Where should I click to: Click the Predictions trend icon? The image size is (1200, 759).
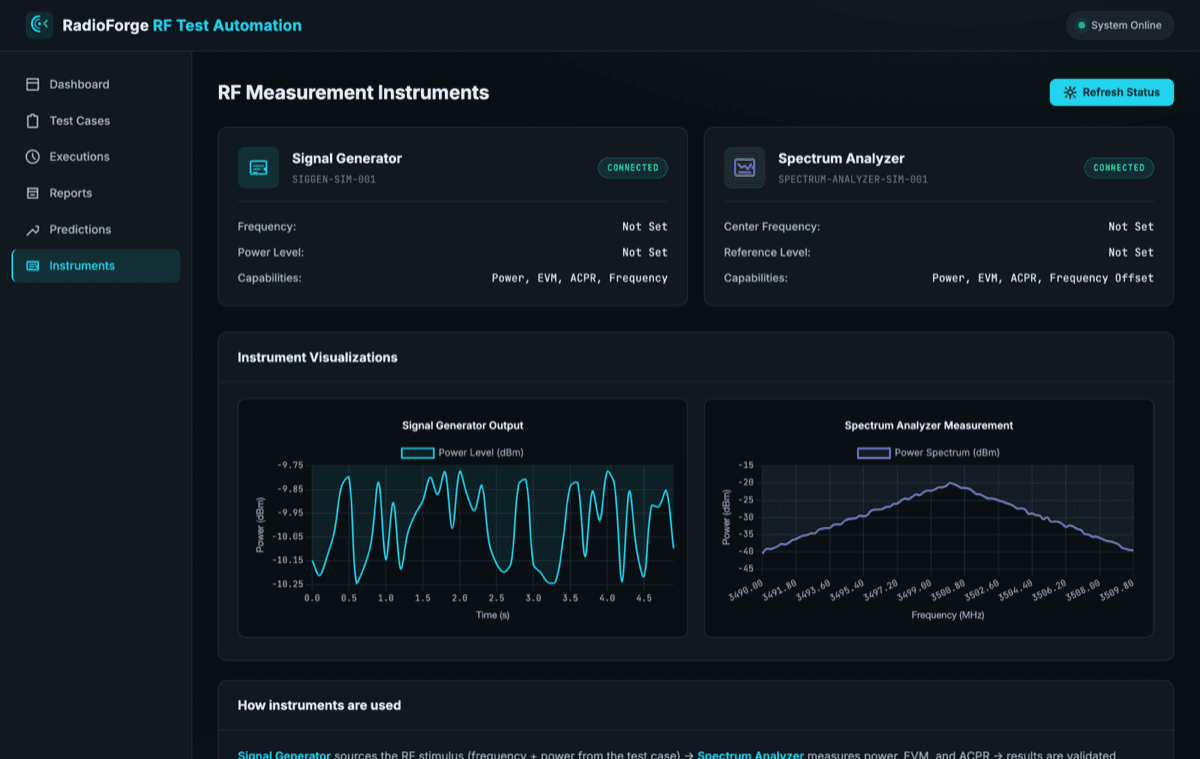pos(32,230)
